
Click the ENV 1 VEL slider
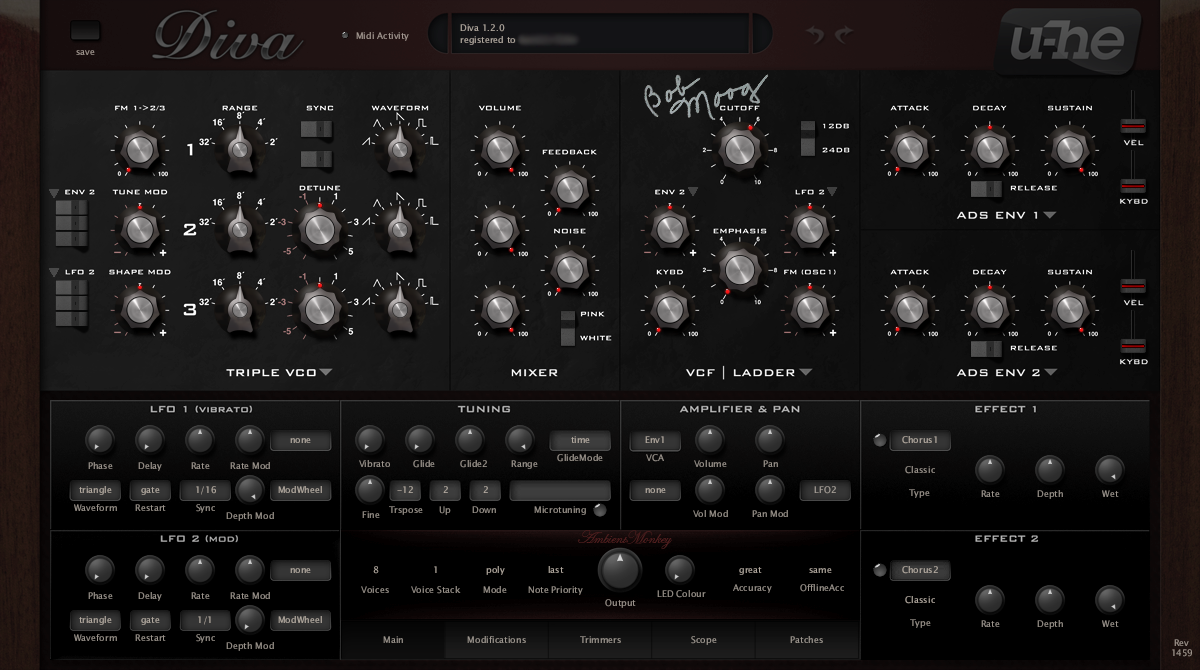click(1132, 125)
